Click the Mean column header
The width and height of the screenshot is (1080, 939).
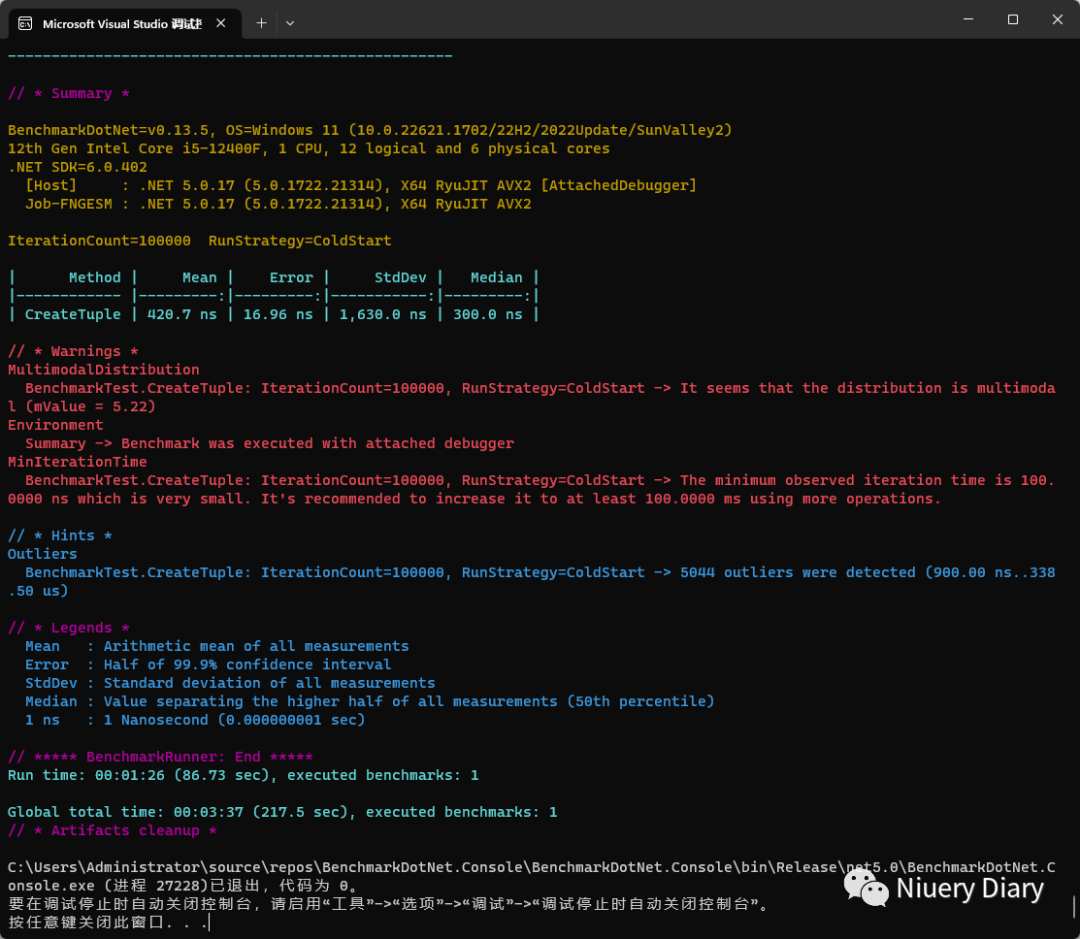pyautogui.click(x=200, y=278)
